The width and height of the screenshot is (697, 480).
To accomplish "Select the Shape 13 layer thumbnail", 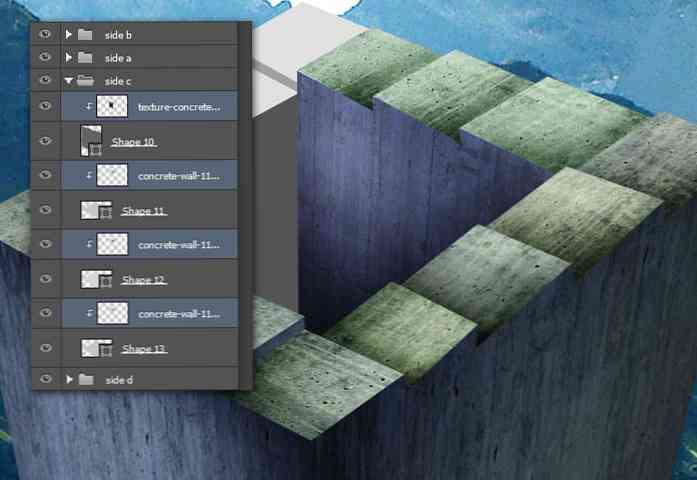I will click(96, 348).
